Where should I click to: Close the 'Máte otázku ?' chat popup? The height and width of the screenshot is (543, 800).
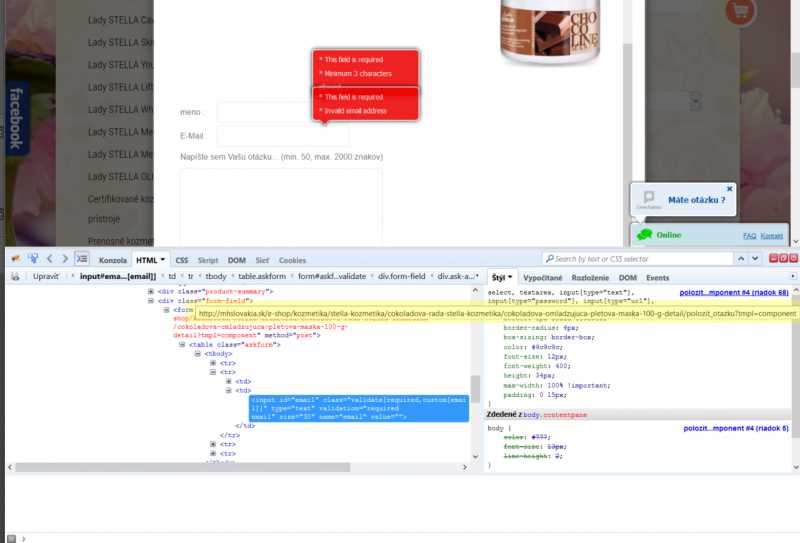729,188
